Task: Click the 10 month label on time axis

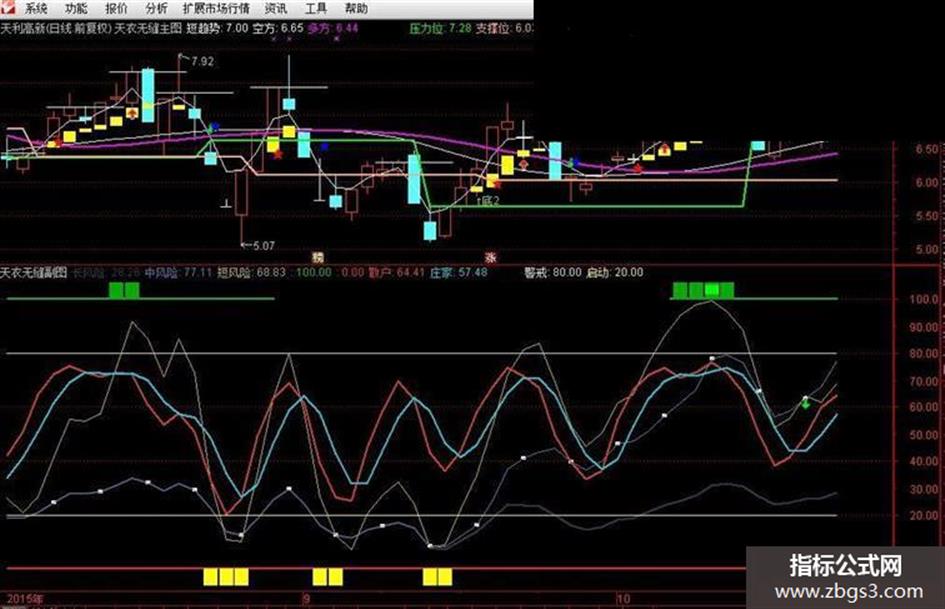Action: [x=623, y=599]
